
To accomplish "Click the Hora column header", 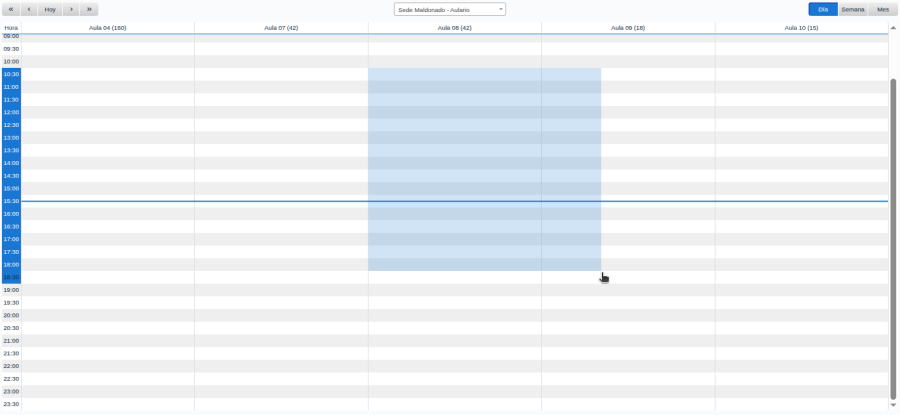I will pos(11,28).
